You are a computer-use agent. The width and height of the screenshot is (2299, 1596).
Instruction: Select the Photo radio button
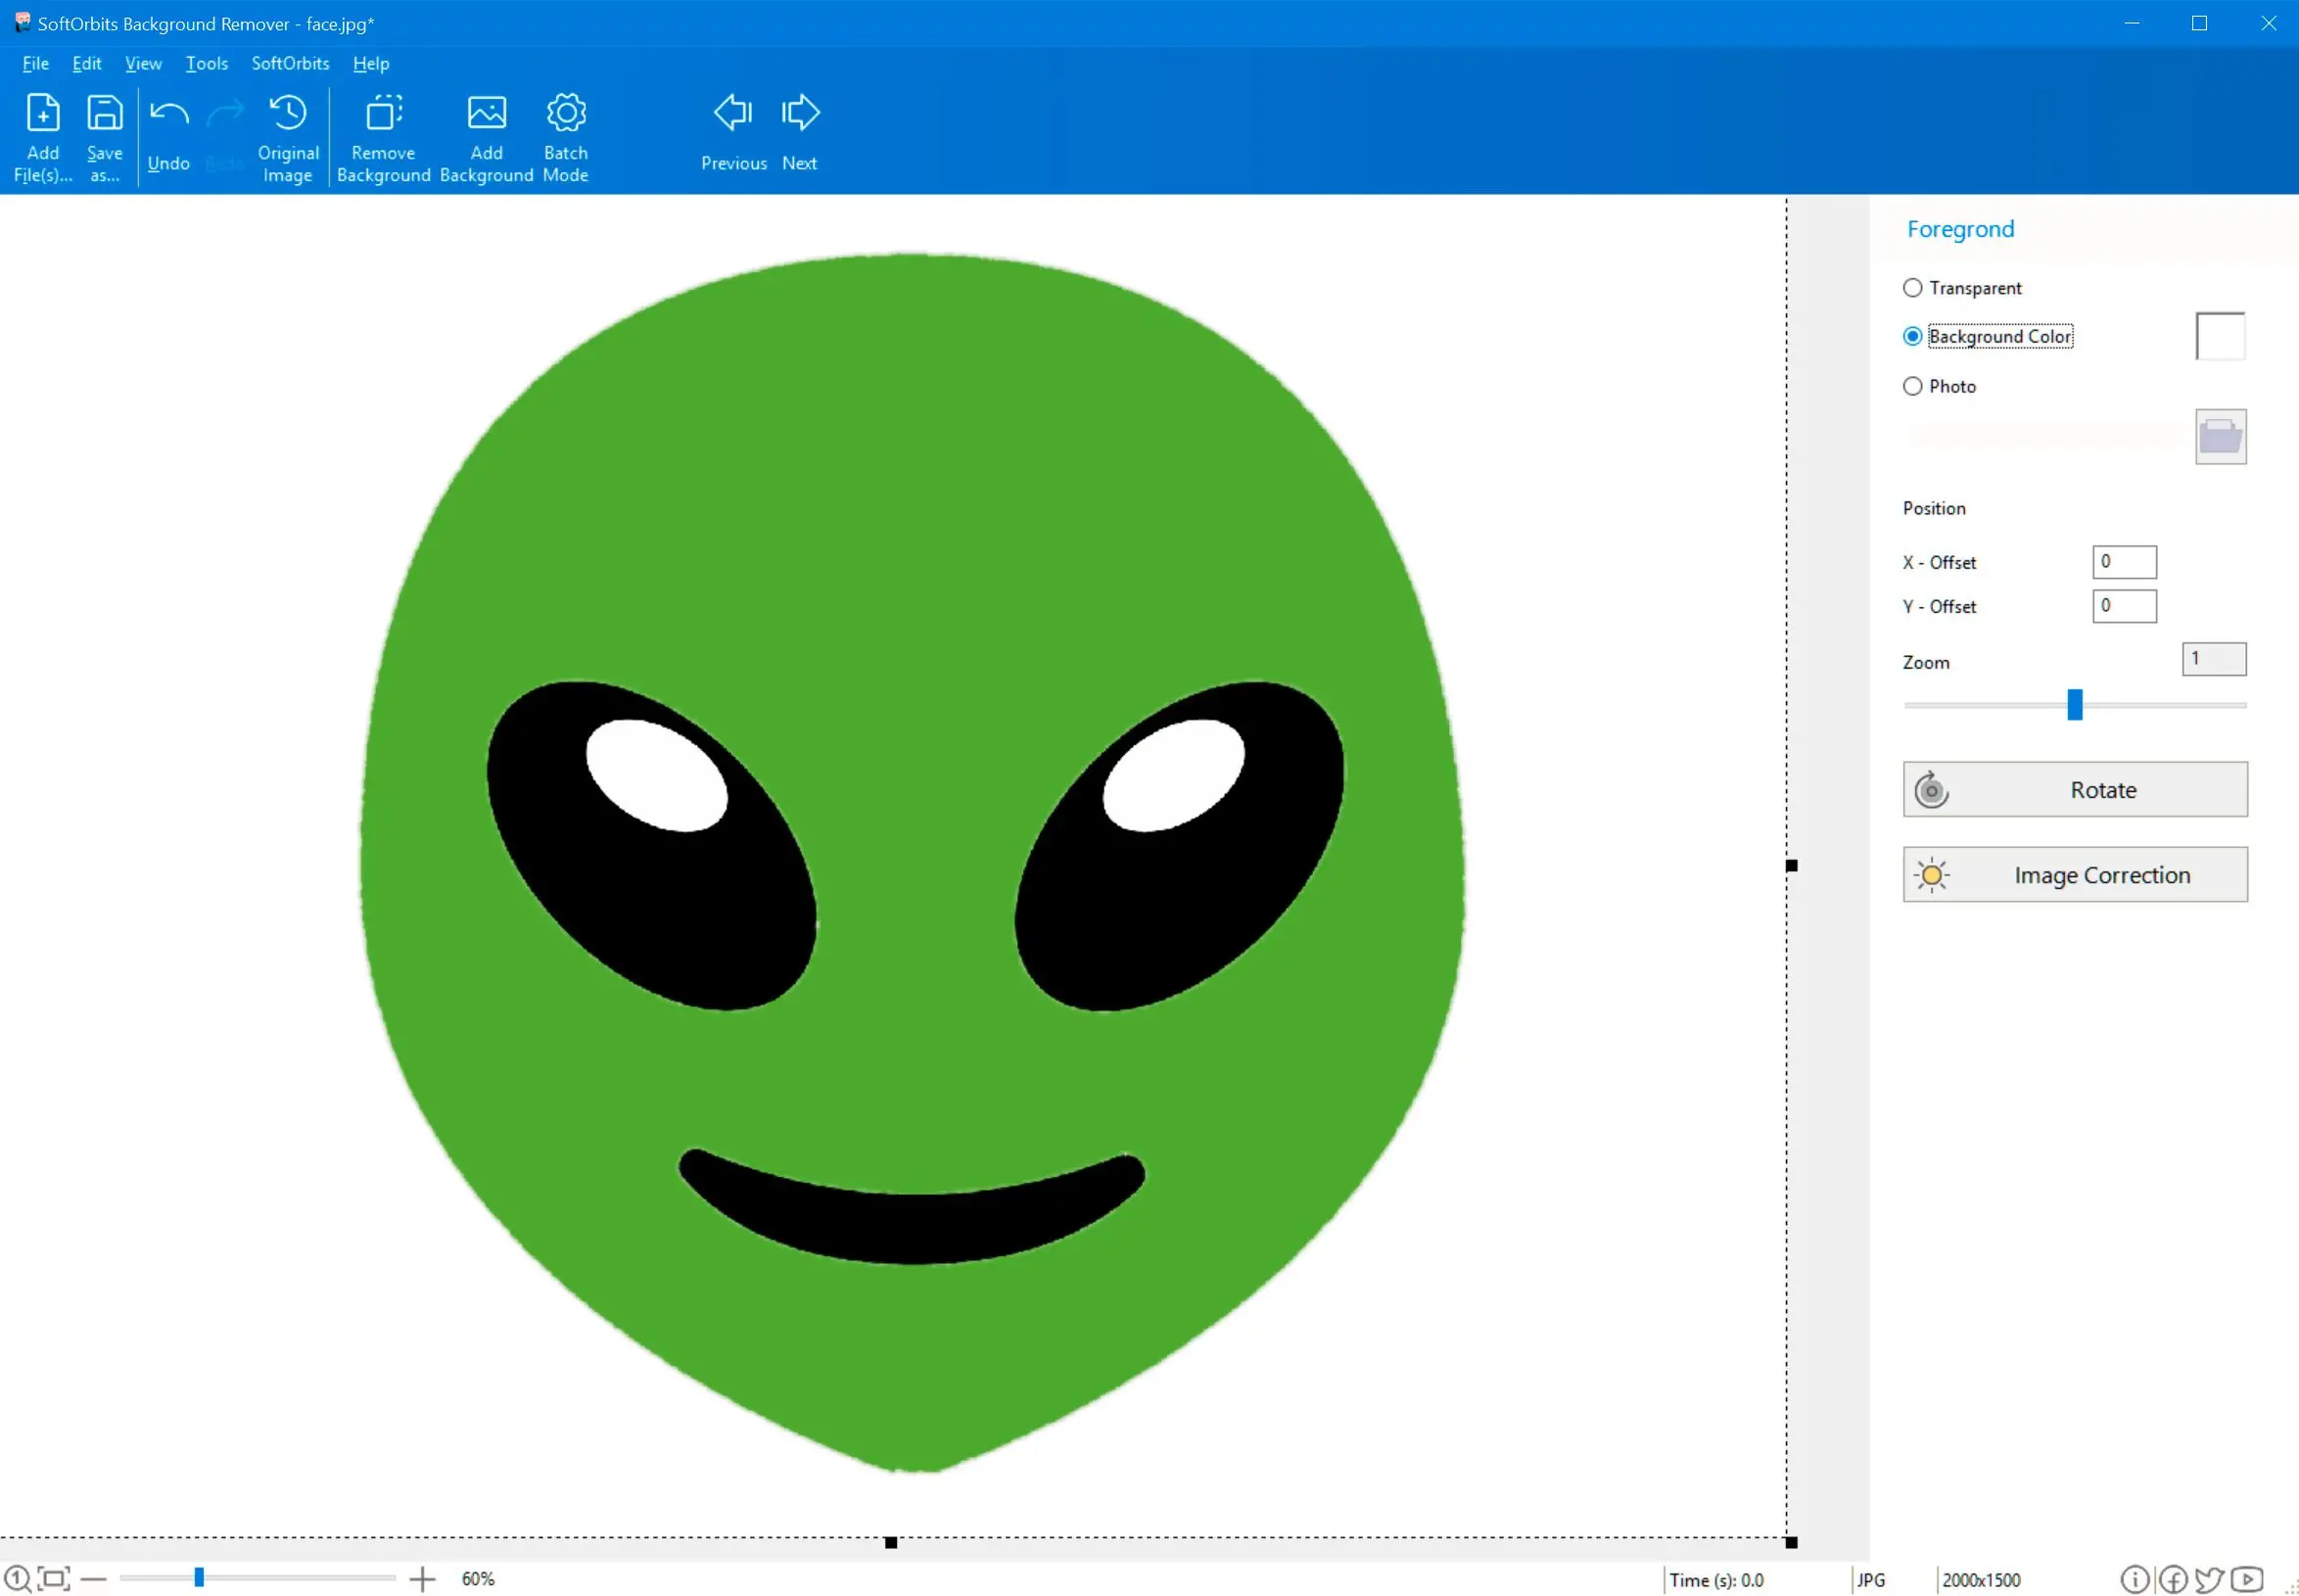tap(1913, 386)
